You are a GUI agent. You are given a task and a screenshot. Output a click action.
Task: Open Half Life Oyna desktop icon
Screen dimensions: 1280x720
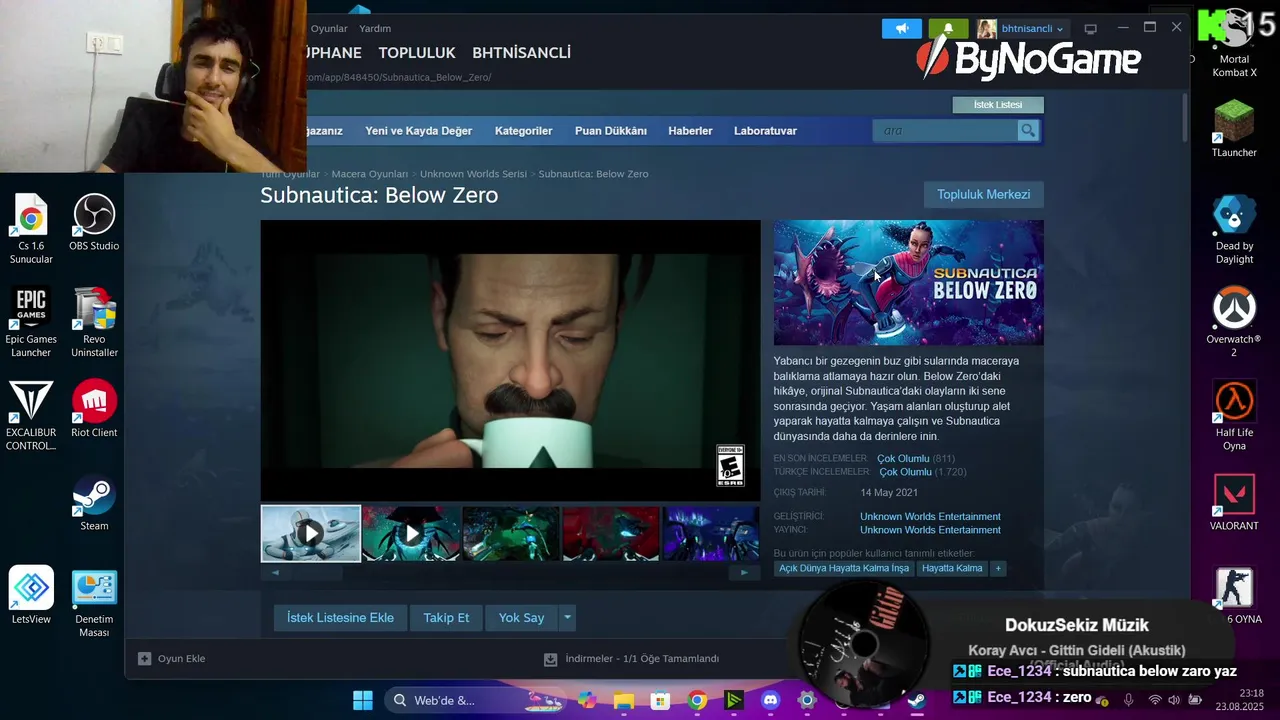click(1234, 416)
